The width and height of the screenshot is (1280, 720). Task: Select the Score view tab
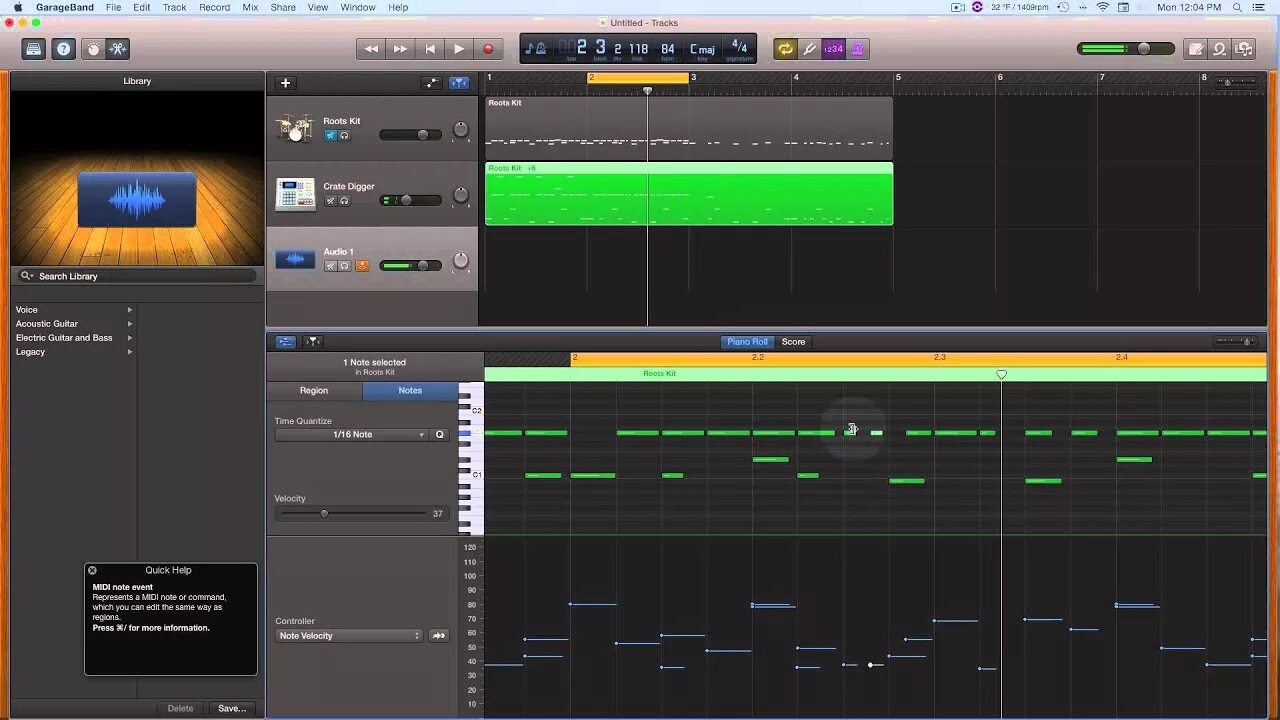click(793, 342)
